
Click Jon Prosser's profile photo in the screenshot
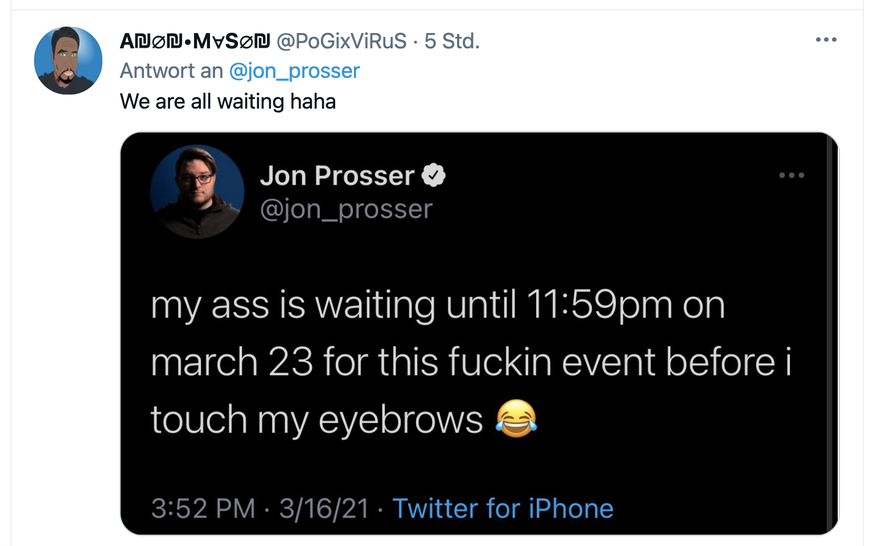[x=197, y=191]
